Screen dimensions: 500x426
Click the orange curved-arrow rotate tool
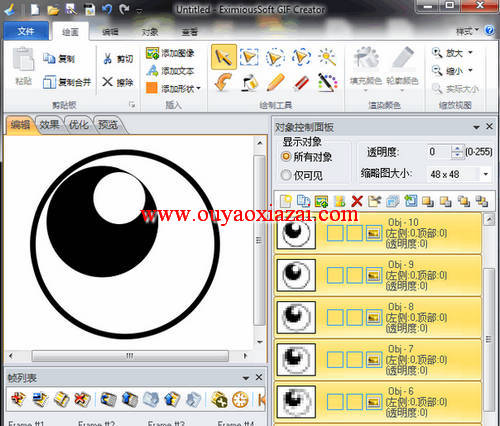(224, 82)
